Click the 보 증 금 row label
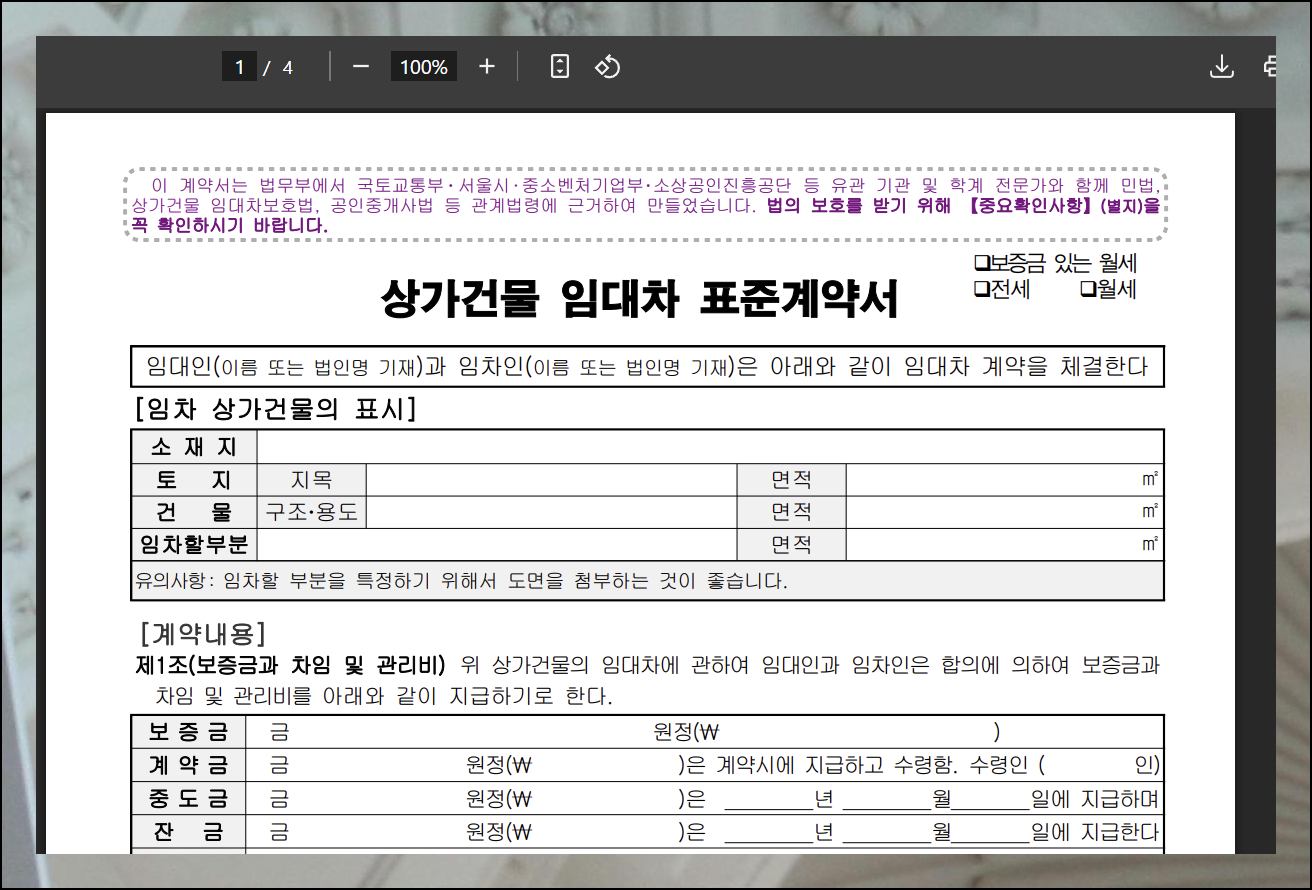 pos(188,732)
